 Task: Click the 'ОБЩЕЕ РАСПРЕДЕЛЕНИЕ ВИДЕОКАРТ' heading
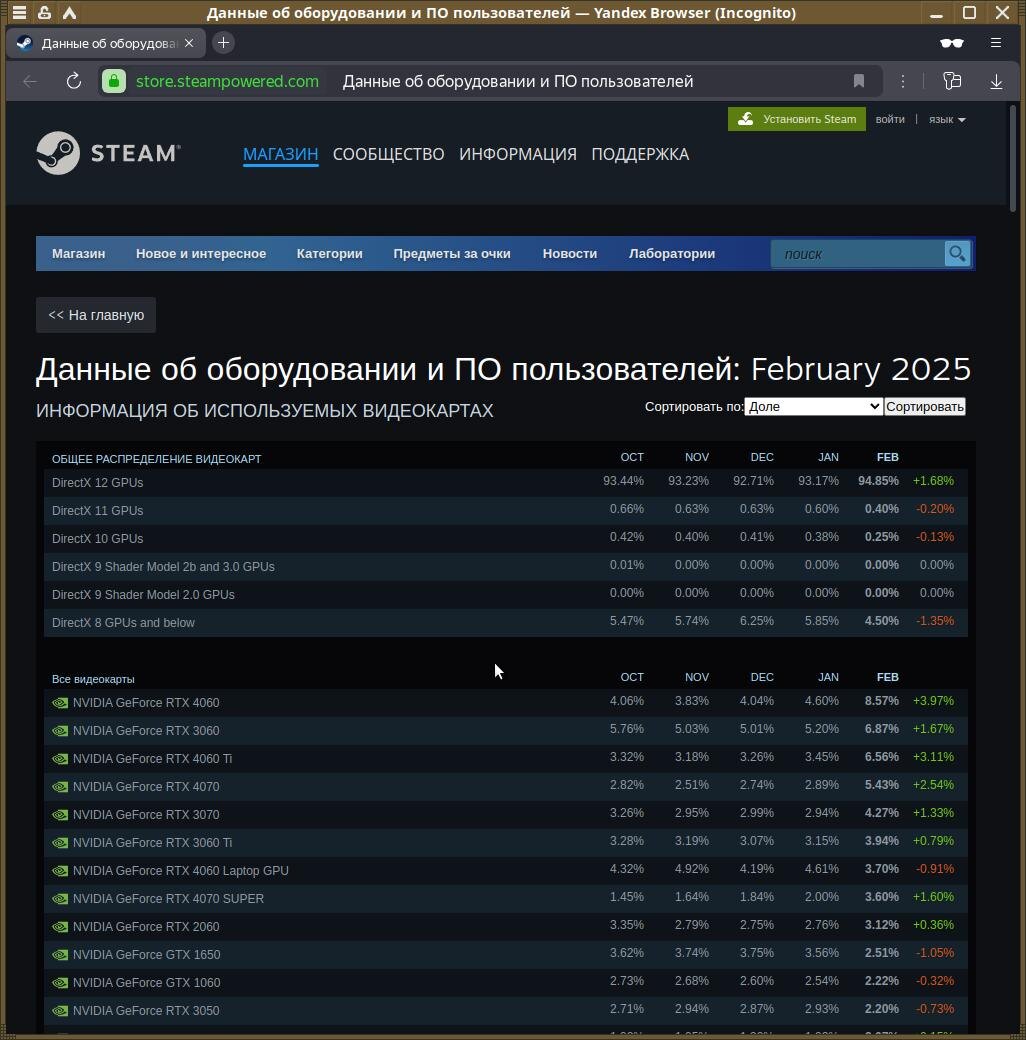pyautogui.click(x=157, y=459)
